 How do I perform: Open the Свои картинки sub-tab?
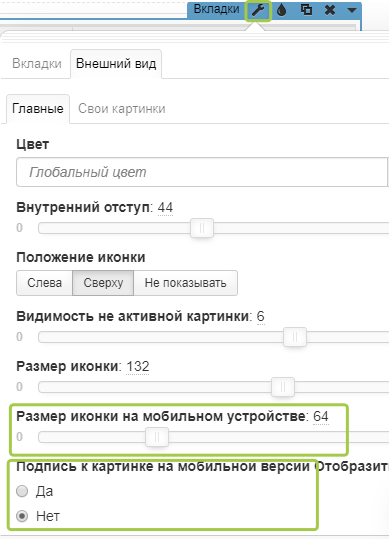tap(122, 109)
